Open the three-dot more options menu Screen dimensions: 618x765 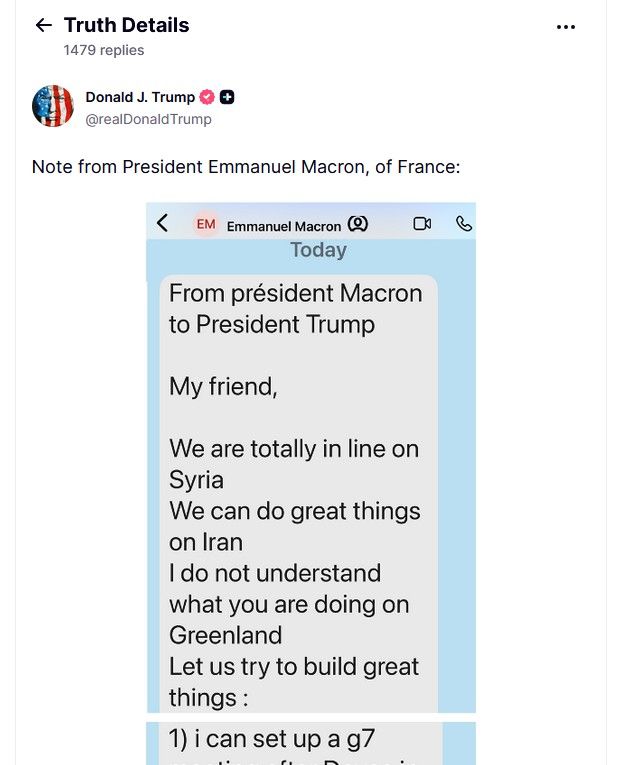[x=566, y=27]
